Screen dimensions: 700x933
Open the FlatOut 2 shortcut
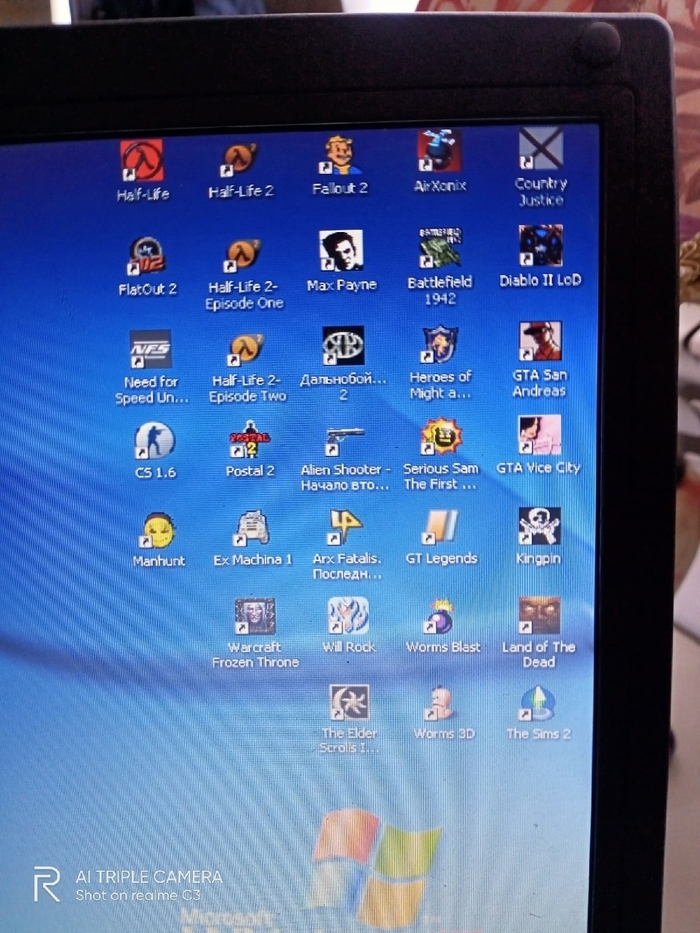coord(146,256)
